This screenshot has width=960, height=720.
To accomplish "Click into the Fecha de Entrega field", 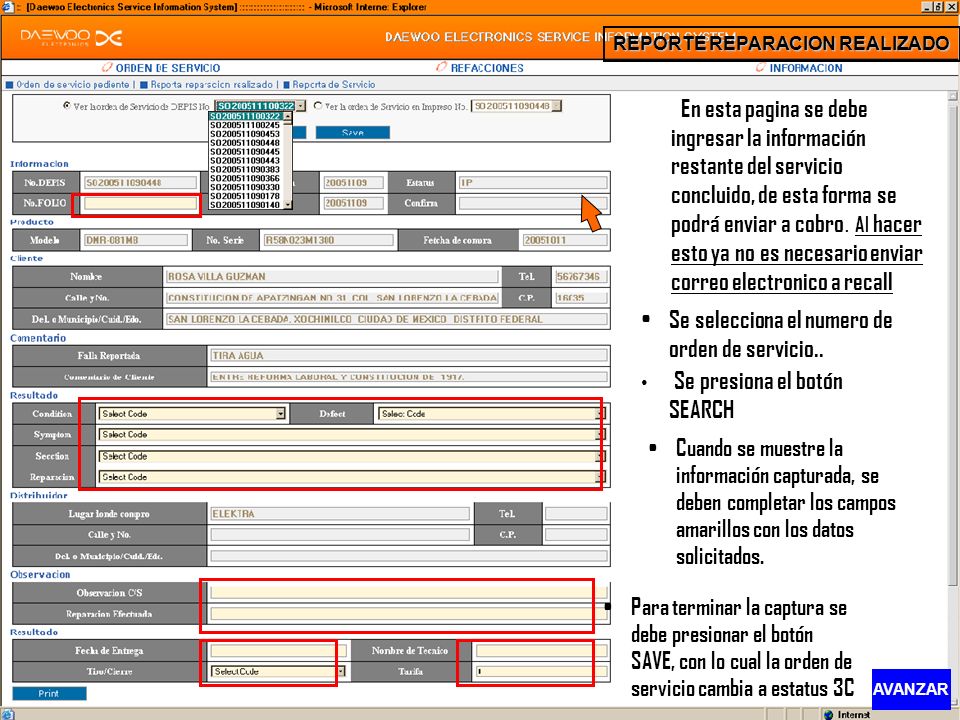I will (279, 650).
